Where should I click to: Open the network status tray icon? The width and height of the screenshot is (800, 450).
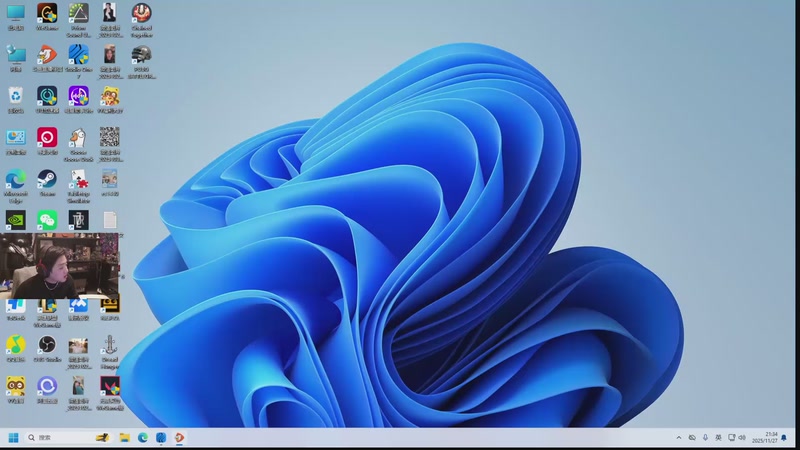click(732, 438)
